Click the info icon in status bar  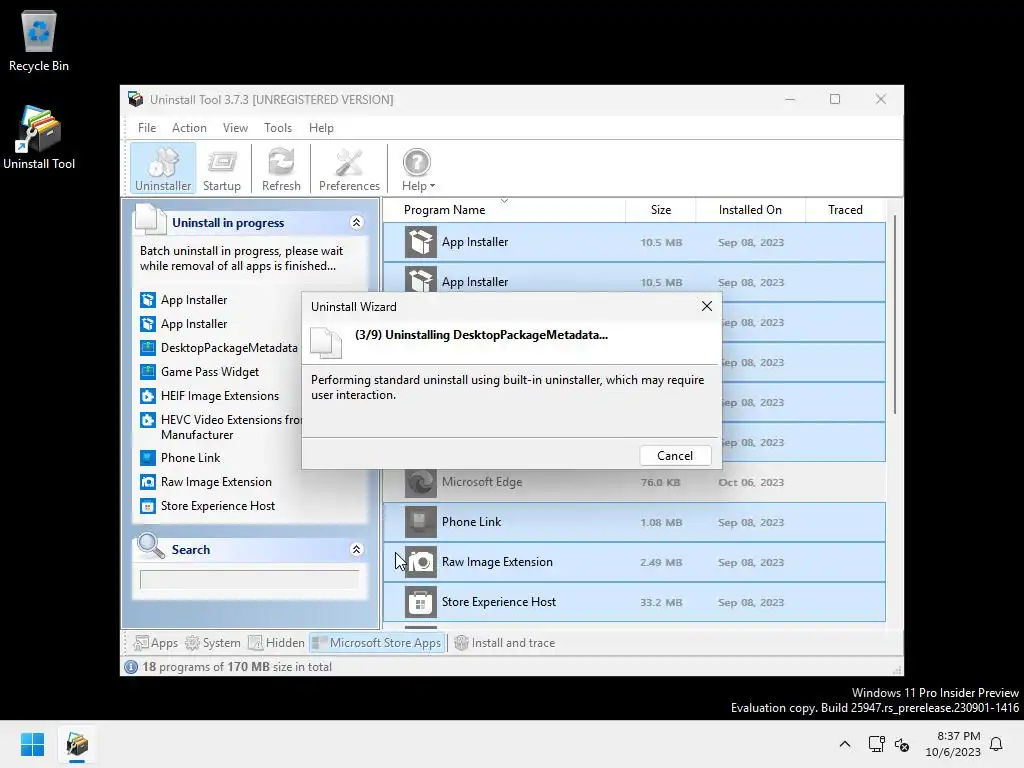(x=131, y=667)
